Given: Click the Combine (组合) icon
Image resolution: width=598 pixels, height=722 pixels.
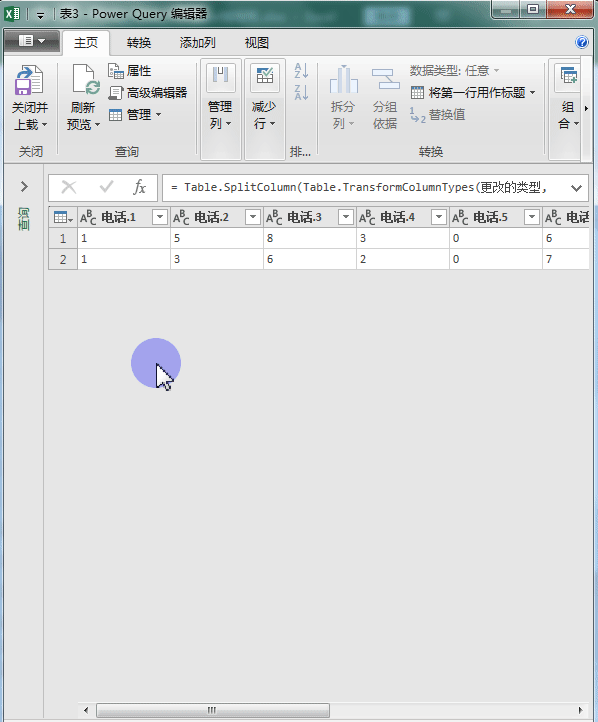Looking at the screenshot, I should click(x=569, y=77).
